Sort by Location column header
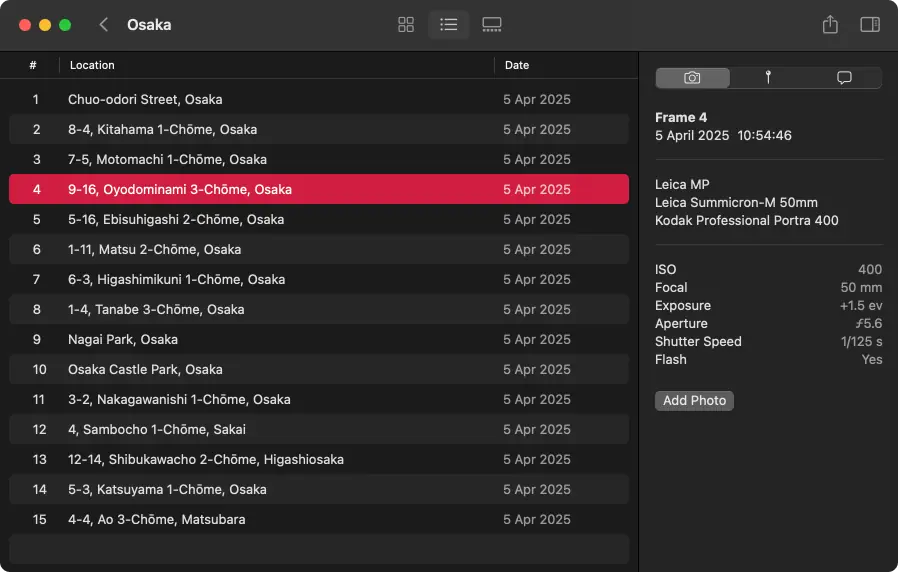The height and width of the screenshot is (572, 898). click(92, 65)
